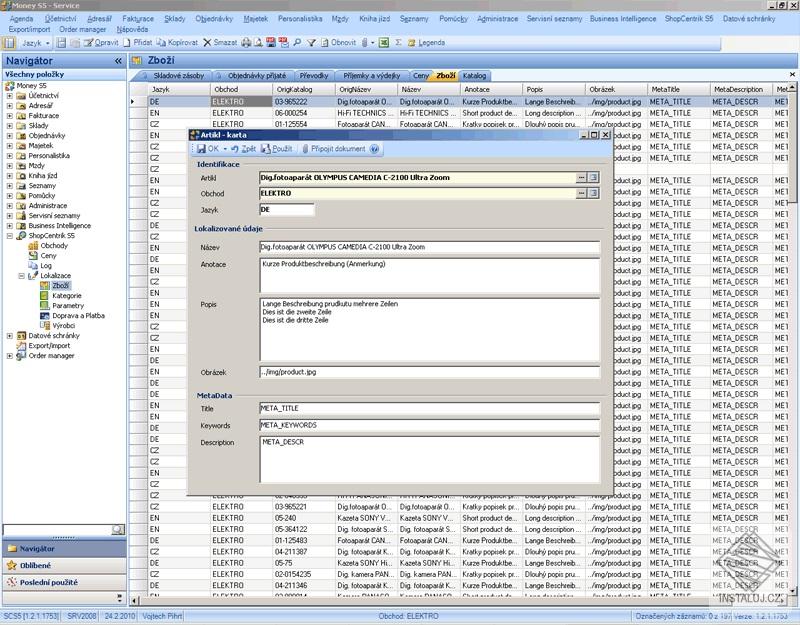Open the OK button dropdown arrow

[x=225, y=149]
